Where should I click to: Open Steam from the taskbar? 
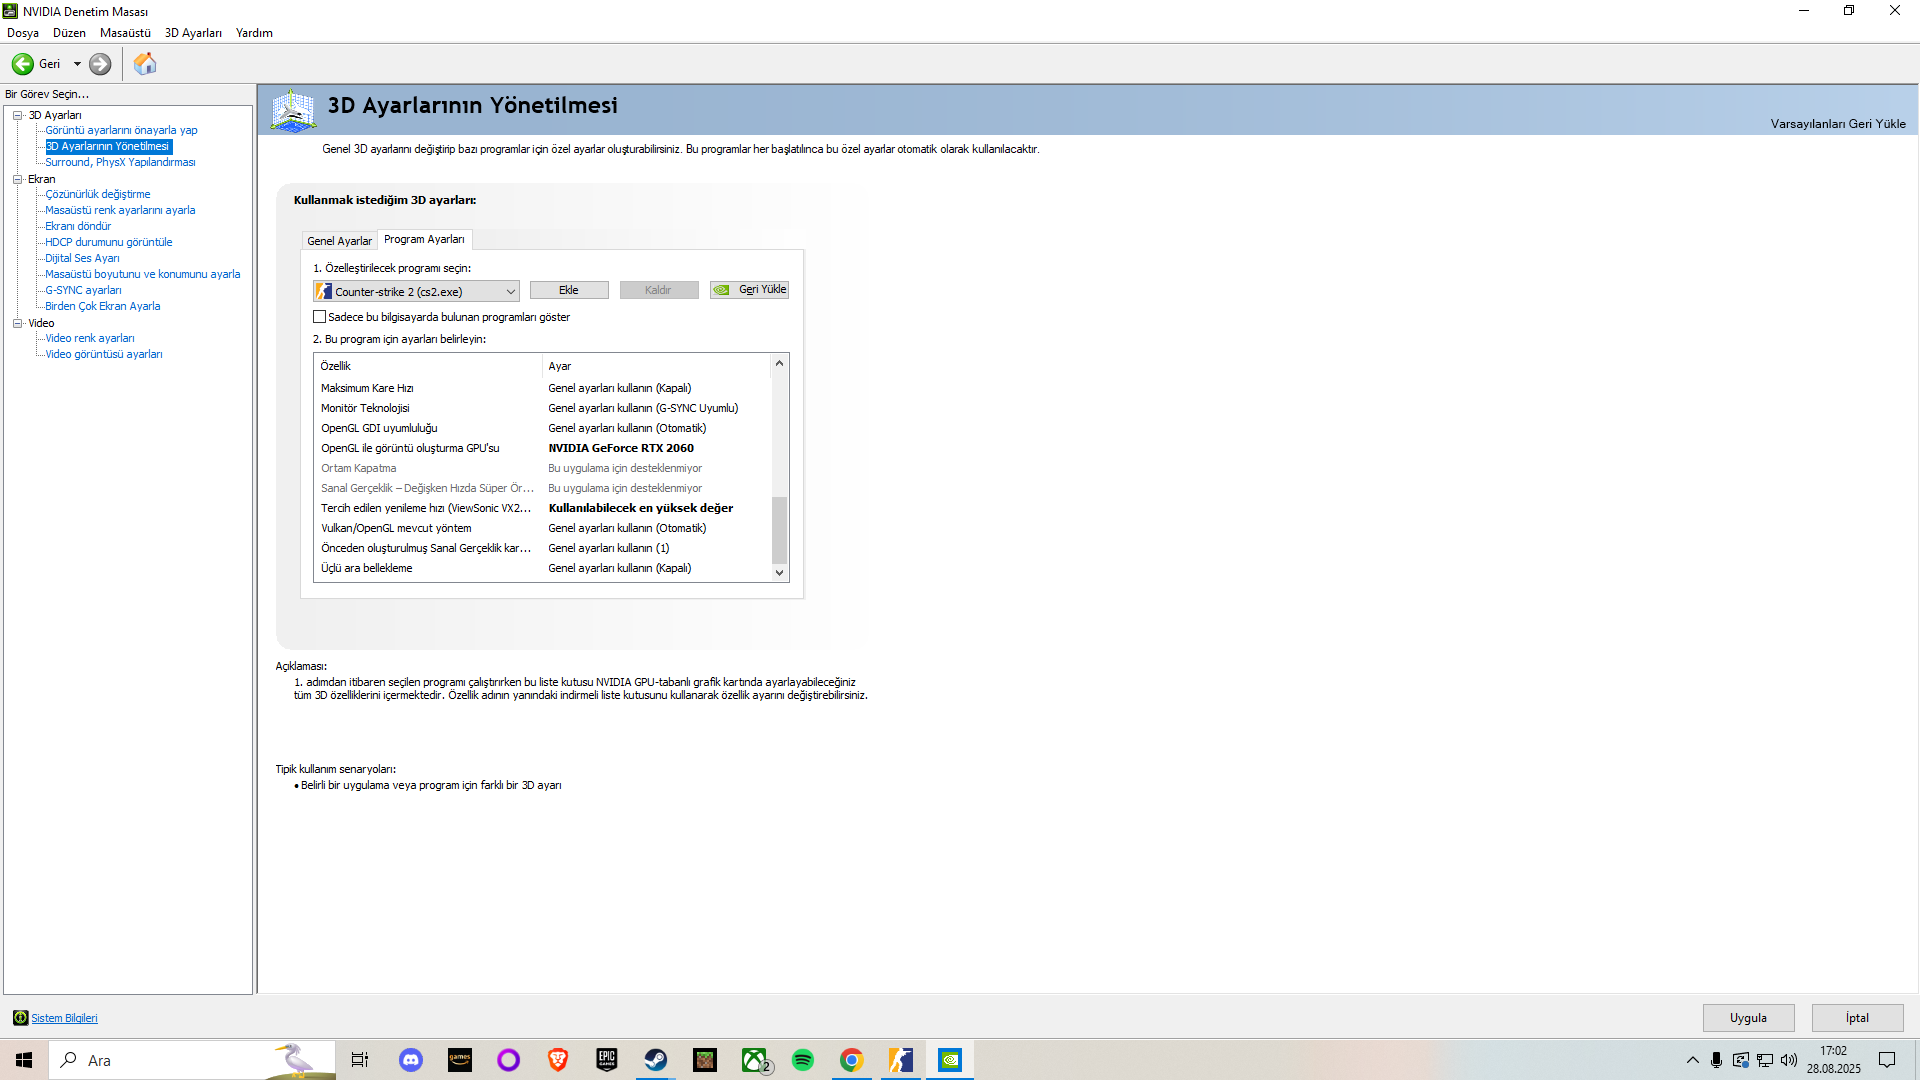click(656, 1060)
